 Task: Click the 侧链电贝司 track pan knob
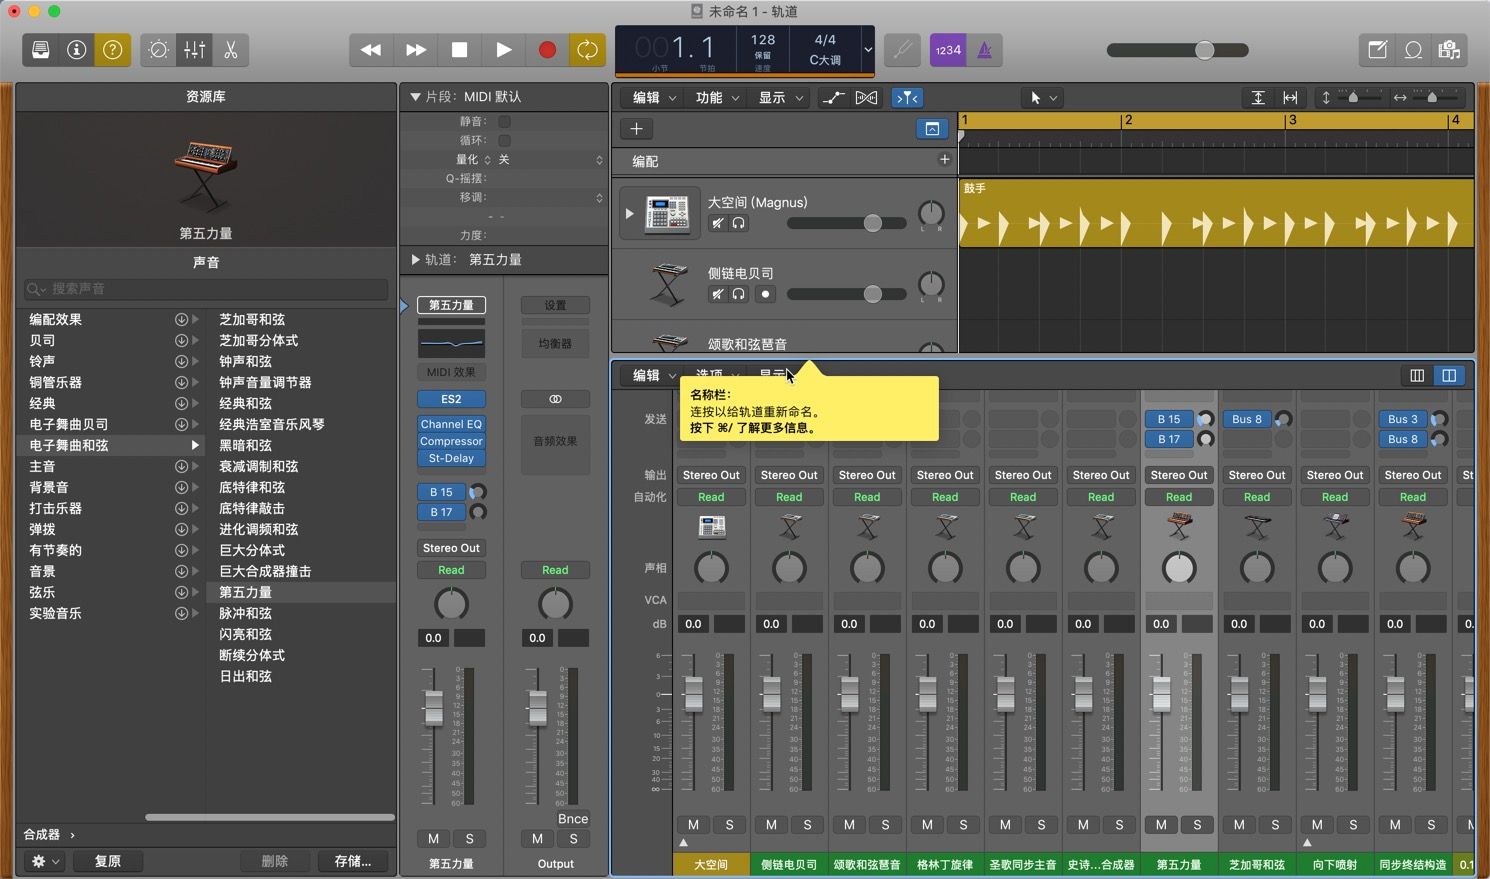click(x=931, y=284)
